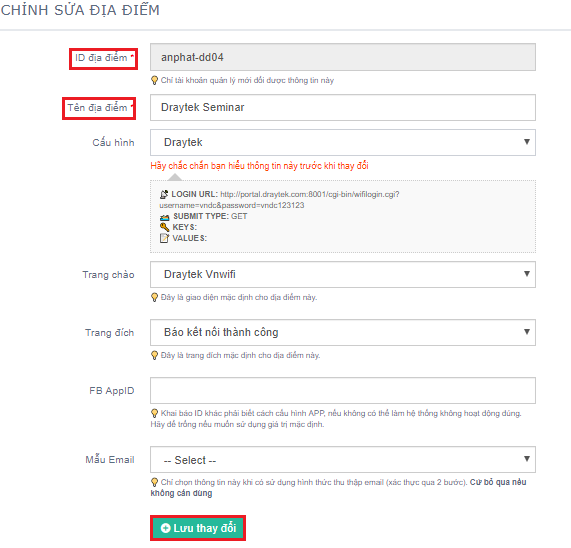The width and height of the screenshot is (571, 548).
Task: Click lightbulb icon below FB AppID field
Action: [x=154, y=413]
